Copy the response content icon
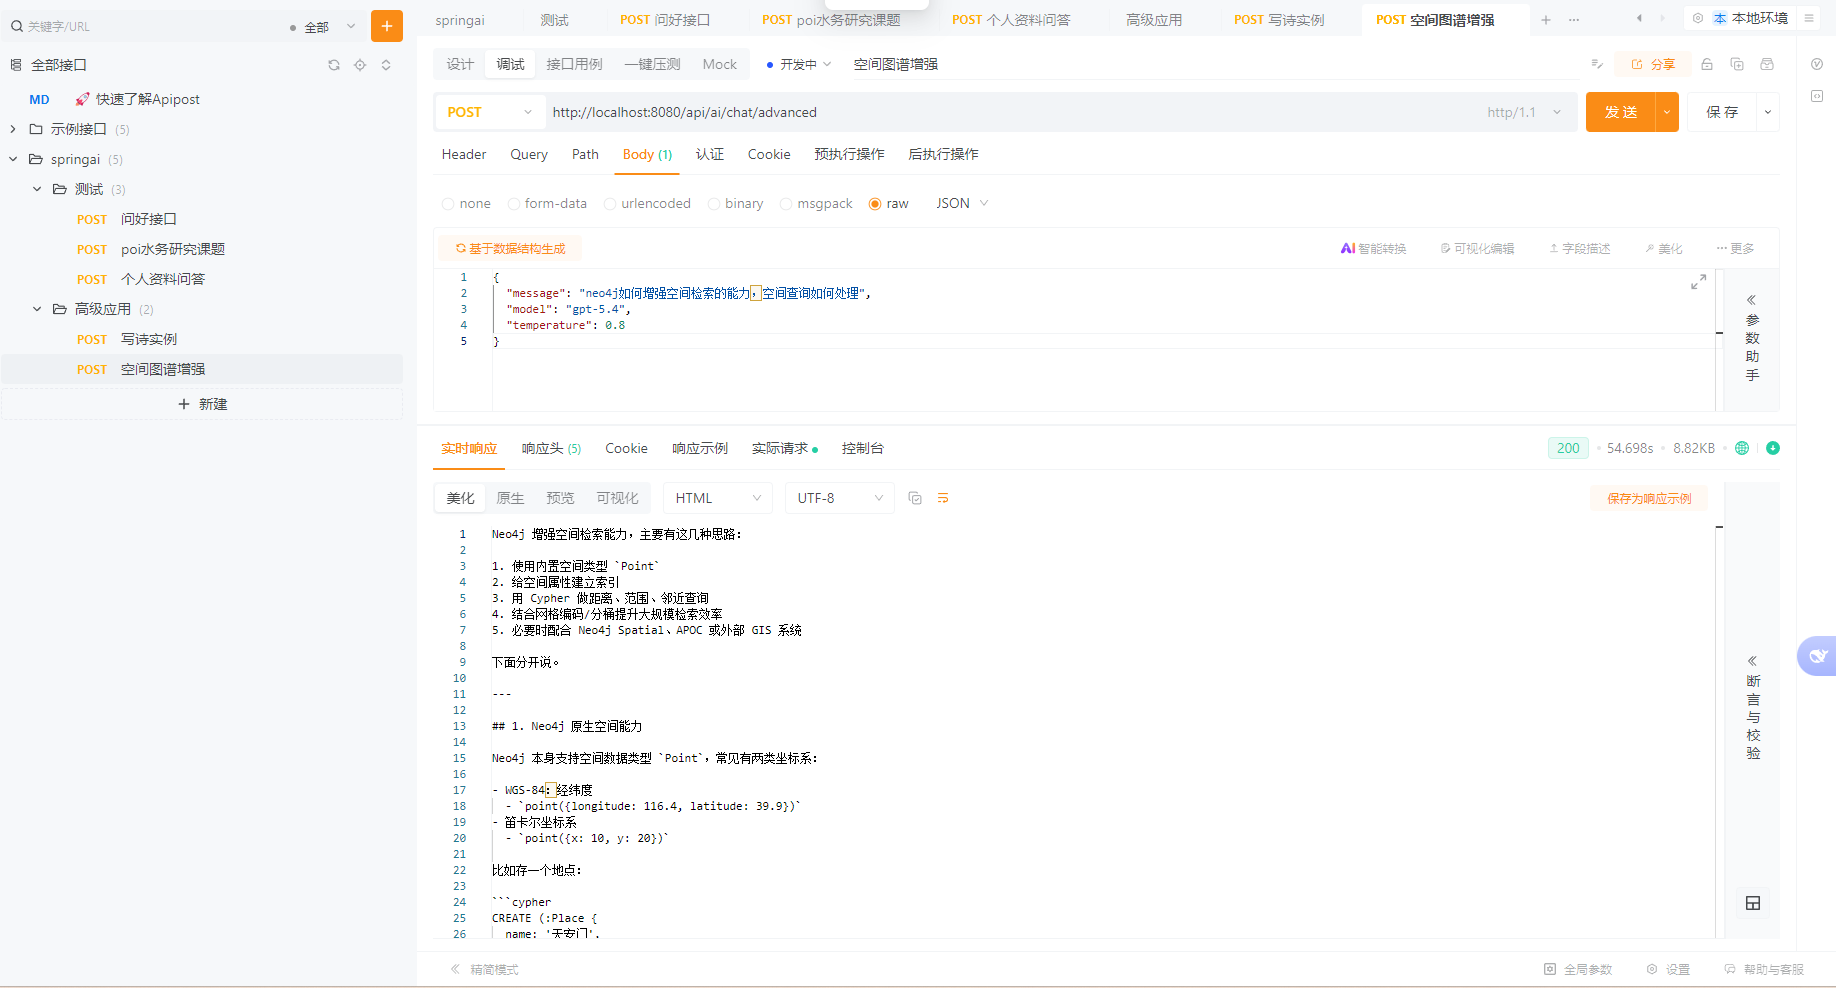 point(915,498)
